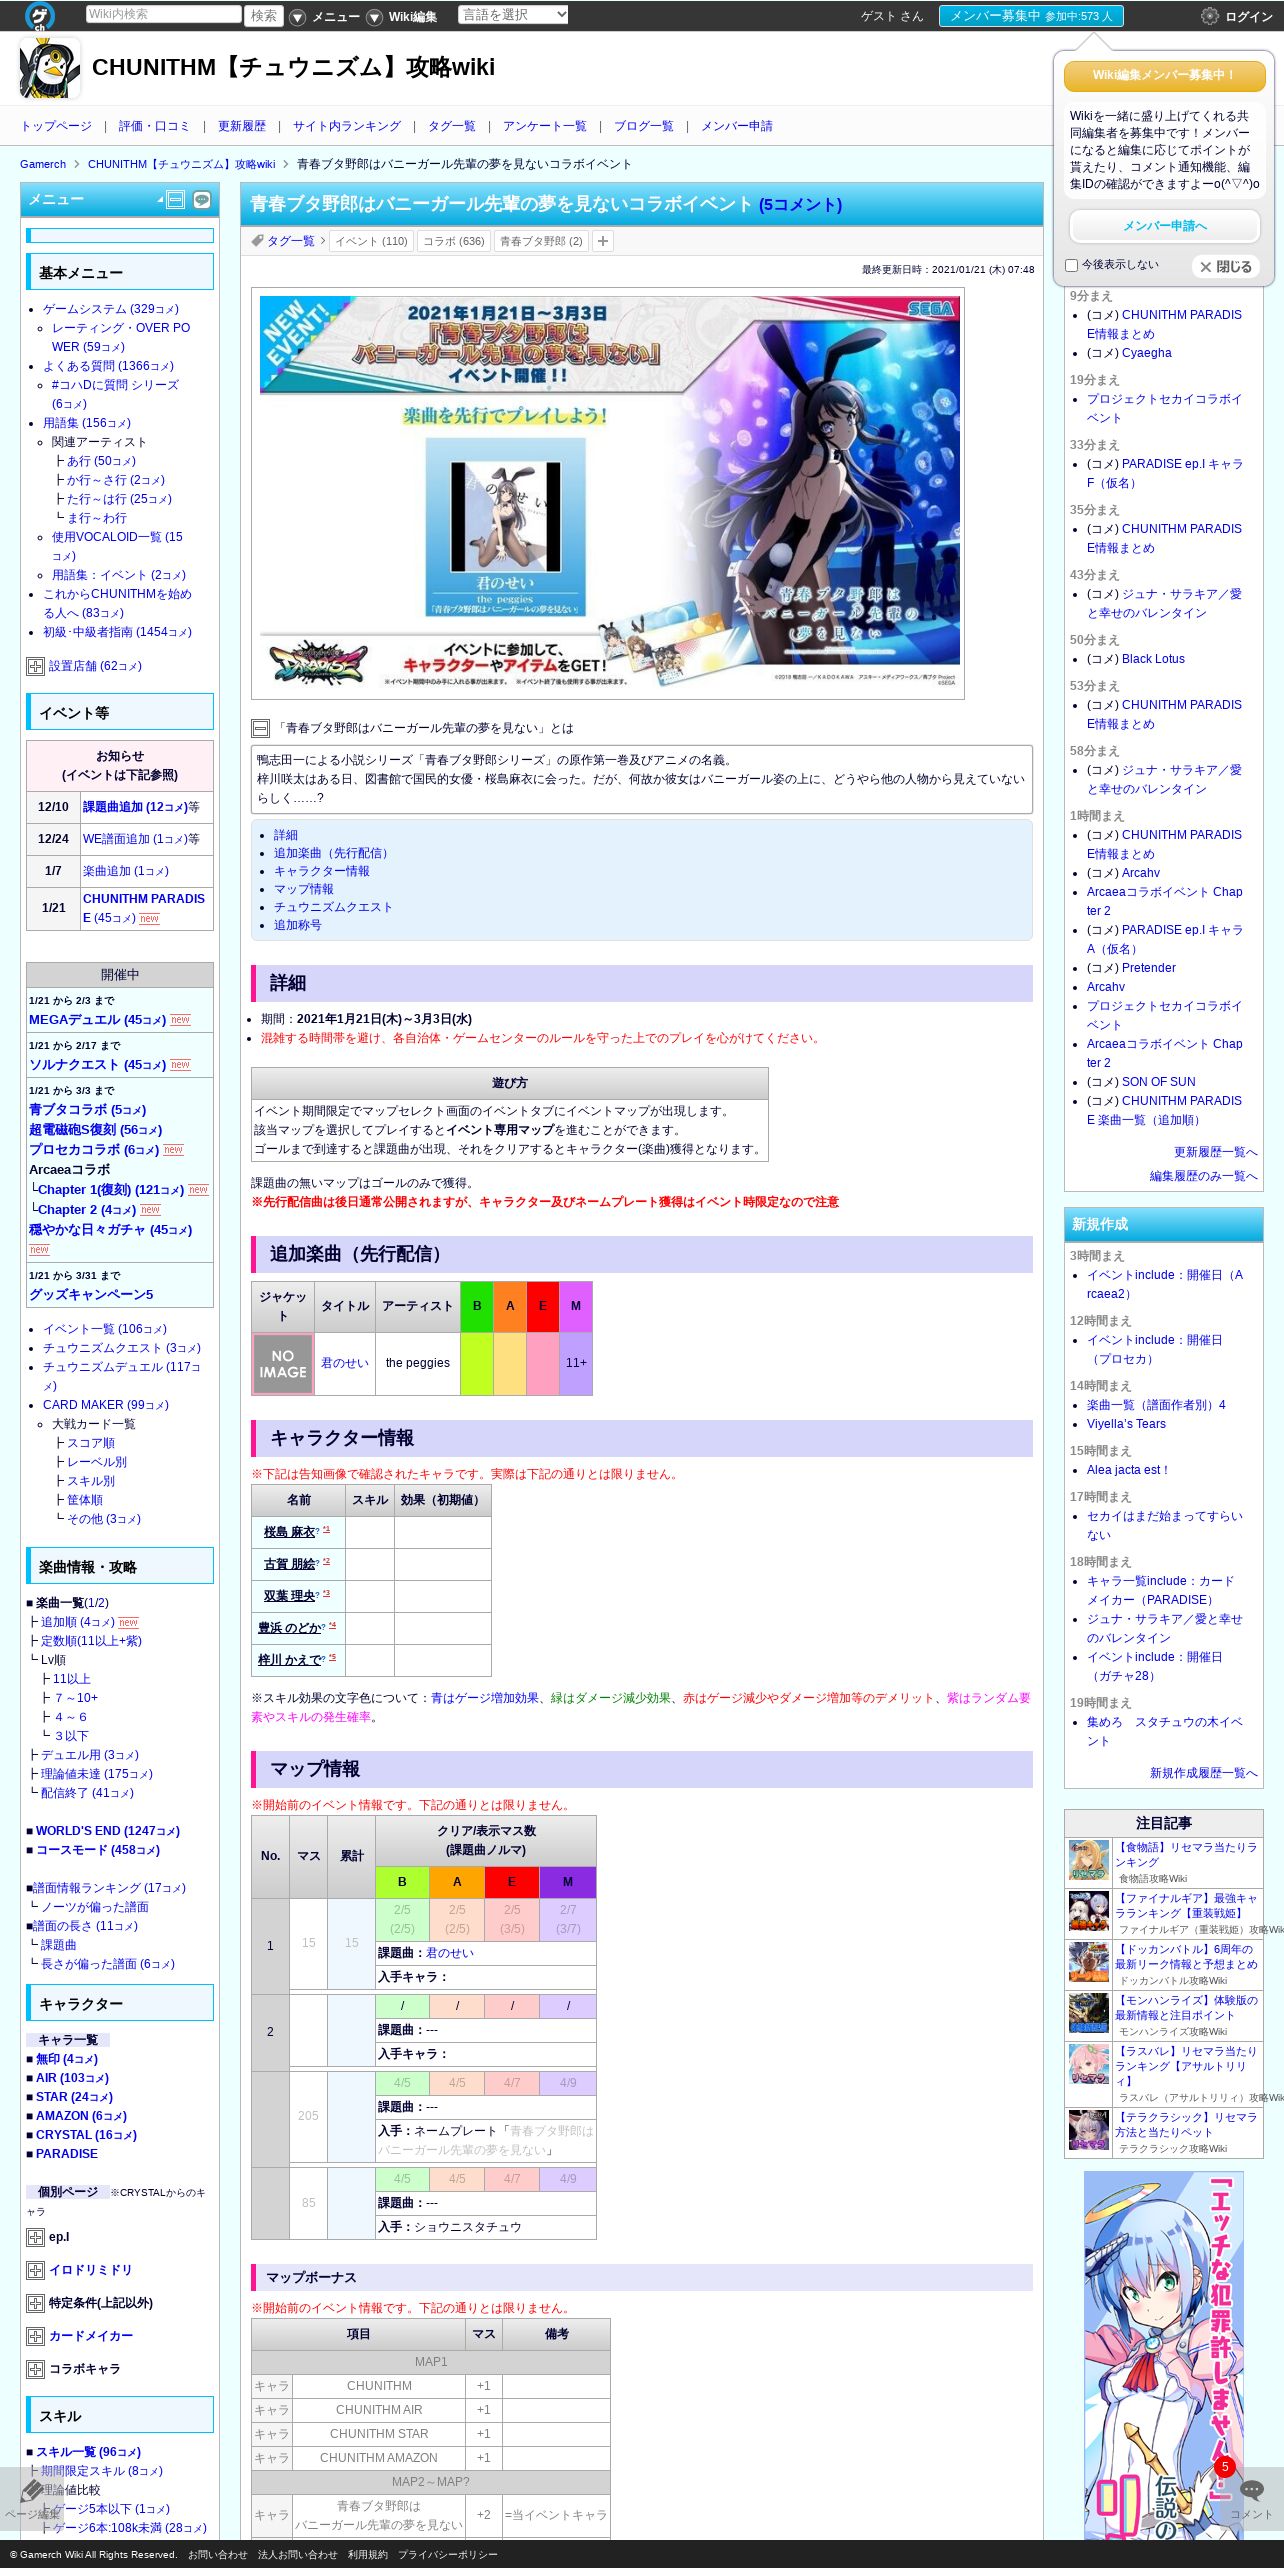Click the tag icon beside タグ一覧

[257, 241]
